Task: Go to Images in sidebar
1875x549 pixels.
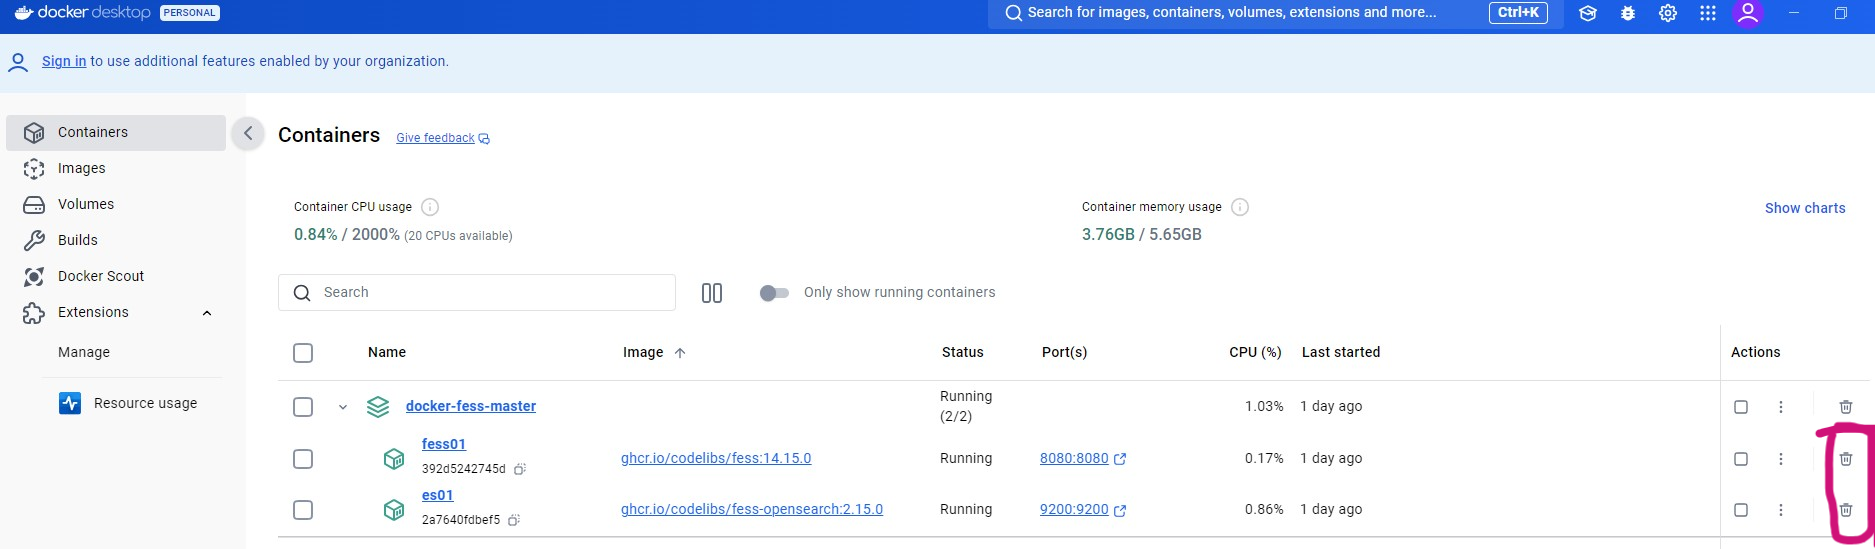Action: [115, 168]
